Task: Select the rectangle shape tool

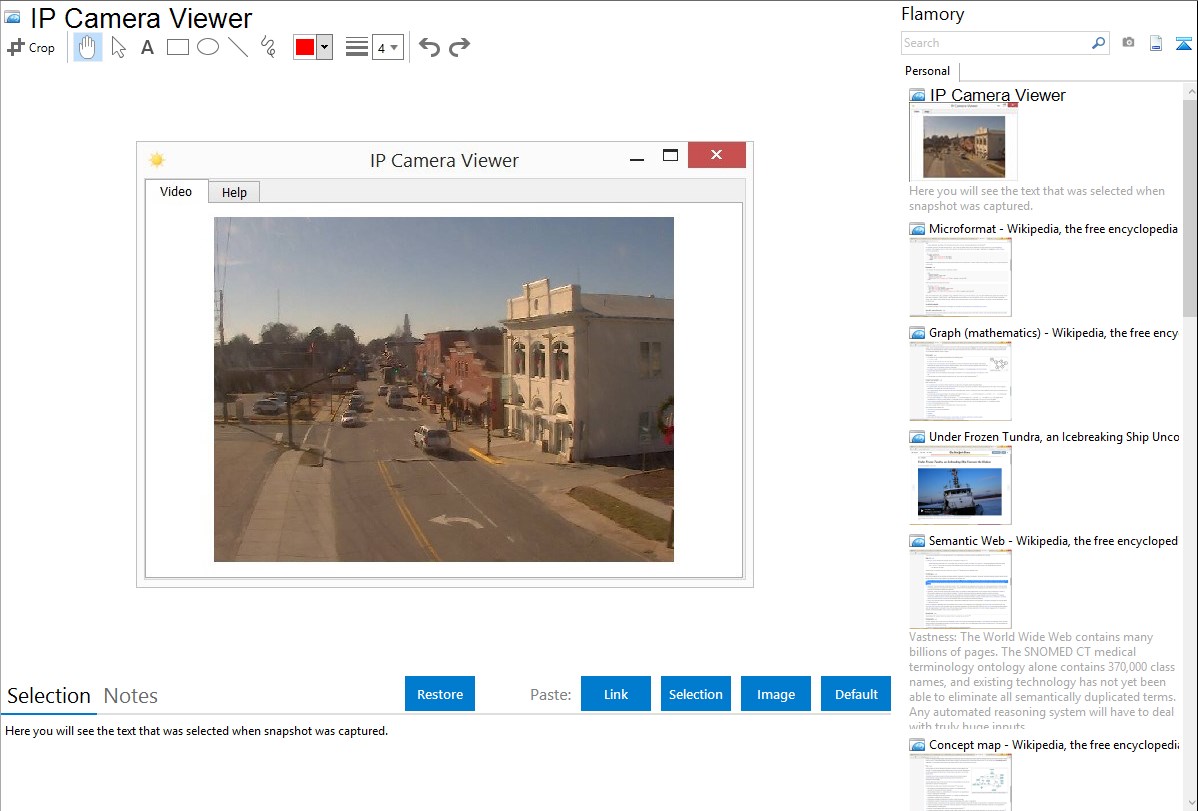Action: point(177,47)
